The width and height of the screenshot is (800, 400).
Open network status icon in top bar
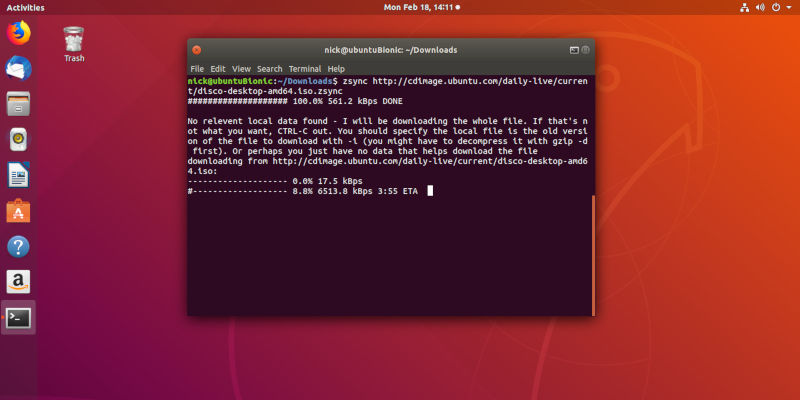[x=744, y=8]
